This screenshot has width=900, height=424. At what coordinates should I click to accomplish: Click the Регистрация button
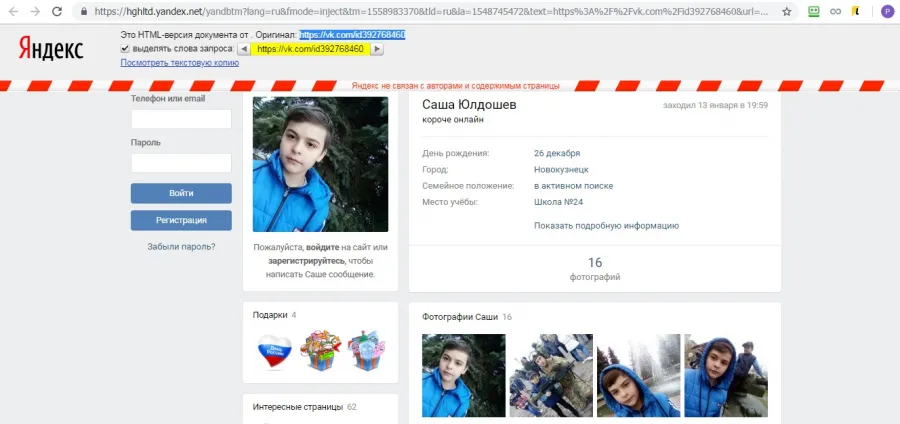coord(181,220)
